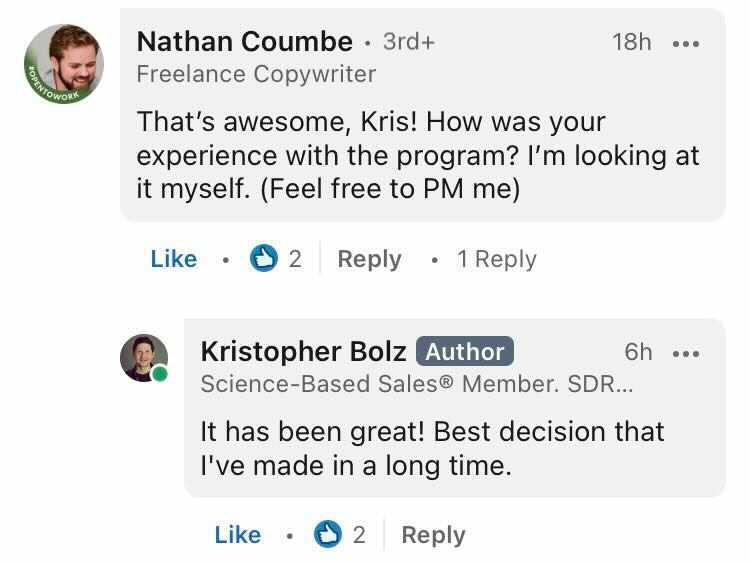Open Nathan Coumbe's name link
Image resolution: width=750 pixels, height=564 pixels.
click(x=244, y=42)
